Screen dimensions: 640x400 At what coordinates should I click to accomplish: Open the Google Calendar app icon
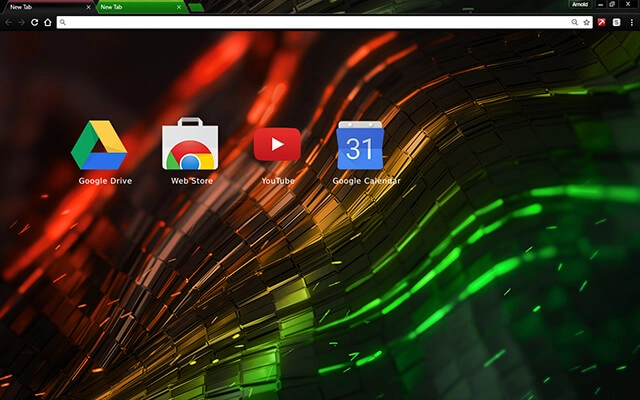(360, 145)
